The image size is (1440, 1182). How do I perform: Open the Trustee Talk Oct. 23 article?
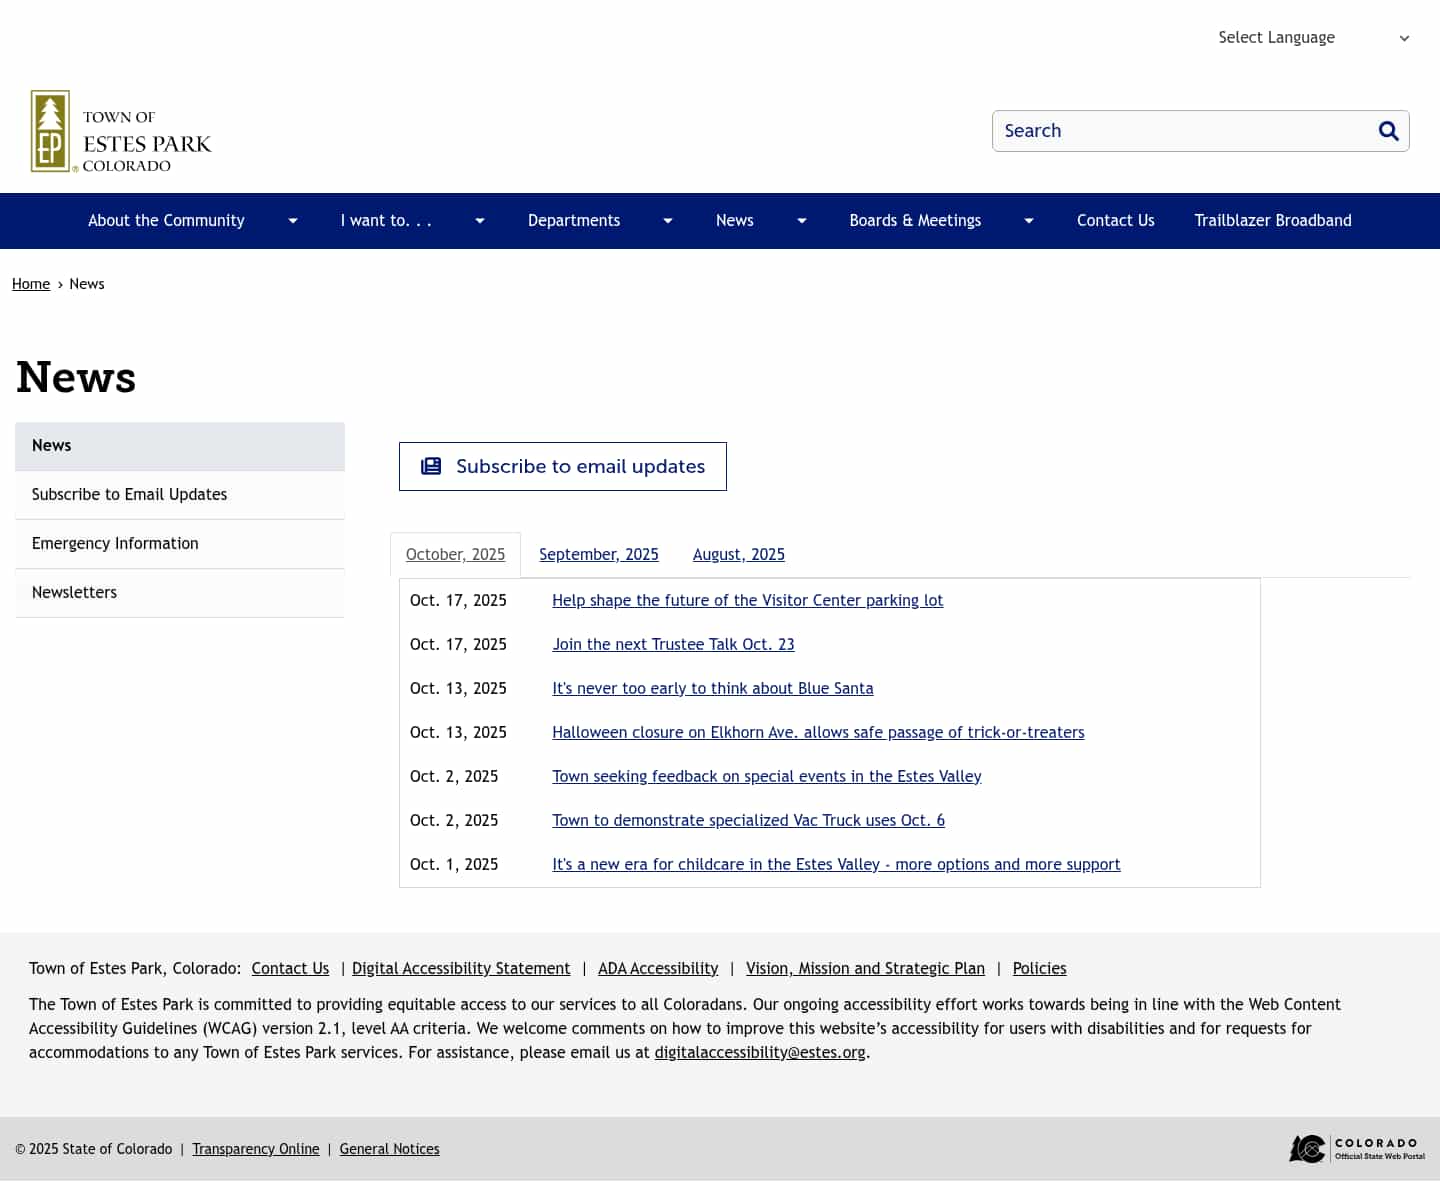coord(672,644)
